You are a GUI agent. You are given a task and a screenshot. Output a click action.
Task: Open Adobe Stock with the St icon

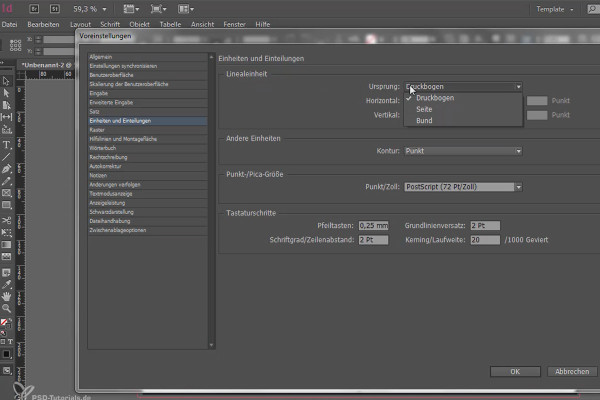pyautogui.click(x=55, y=9)
